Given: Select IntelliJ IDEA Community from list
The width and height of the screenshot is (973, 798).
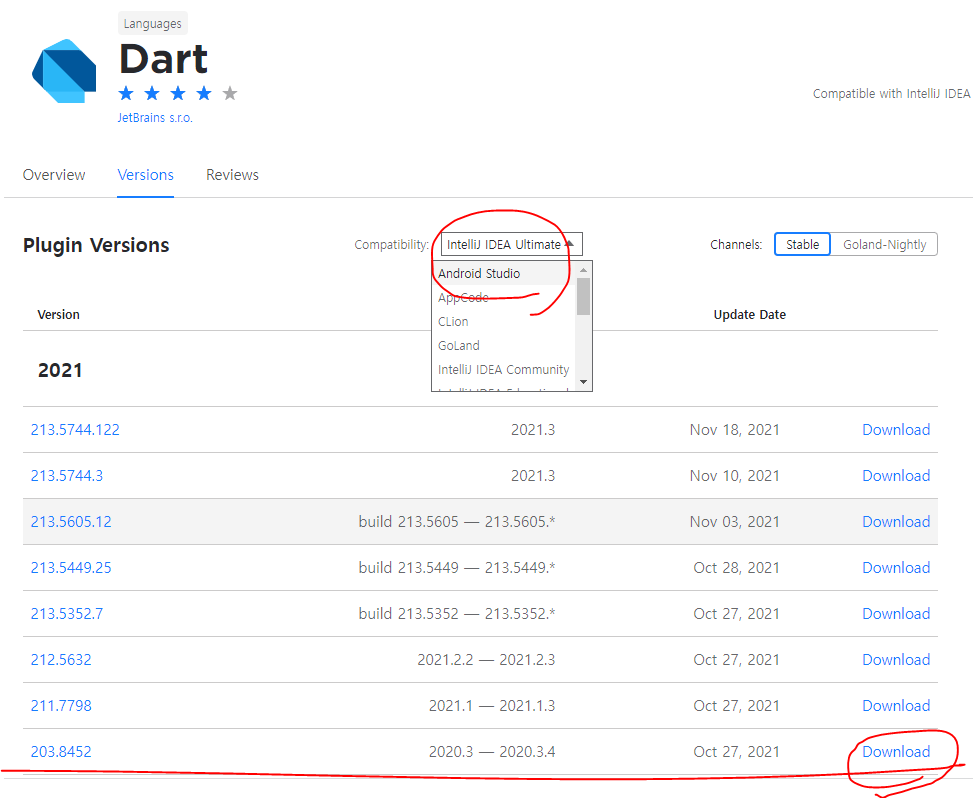Looking at the screenshot, I should pos(503,369).
